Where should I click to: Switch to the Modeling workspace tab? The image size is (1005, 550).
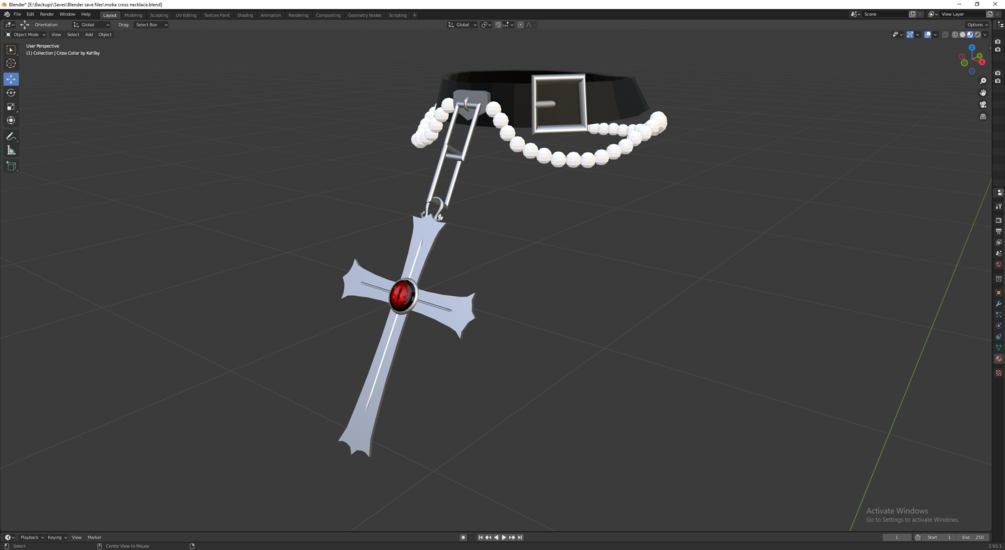(x=133, y=15)
